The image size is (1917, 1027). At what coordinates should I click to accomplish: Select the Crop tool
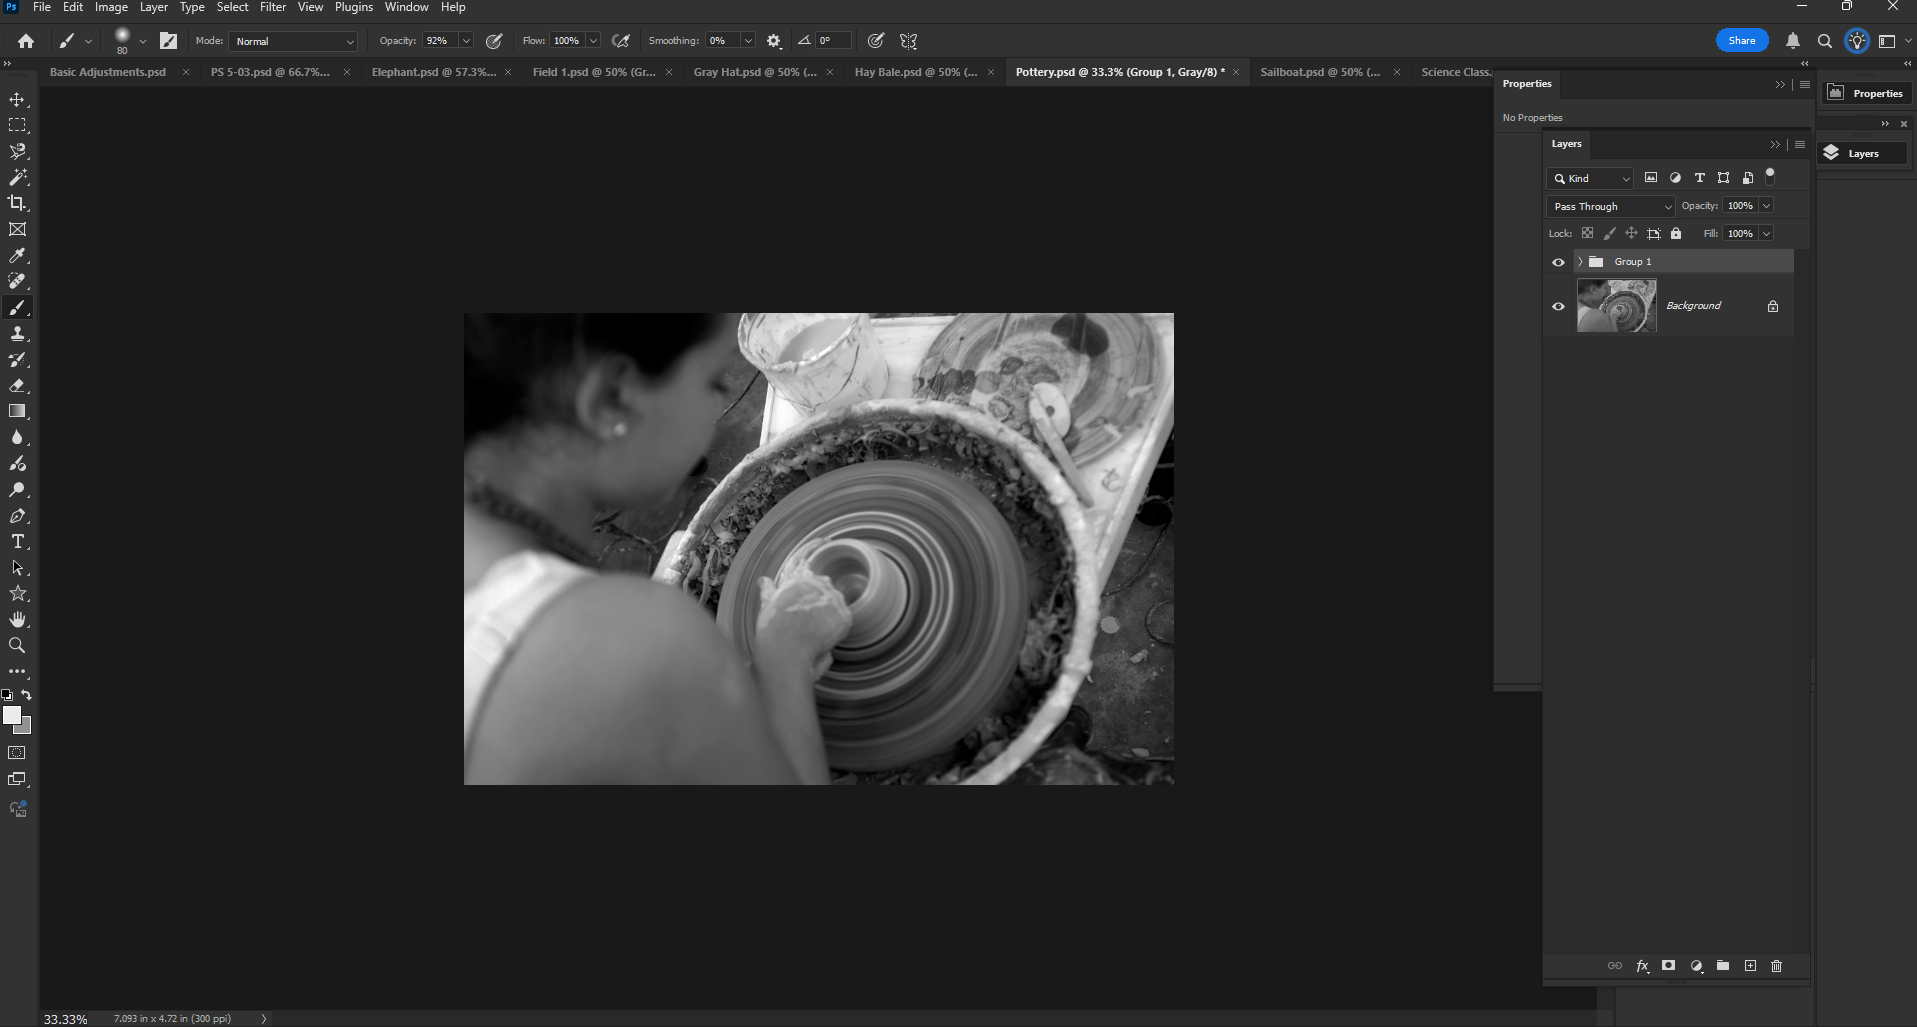tap(17, 203)
